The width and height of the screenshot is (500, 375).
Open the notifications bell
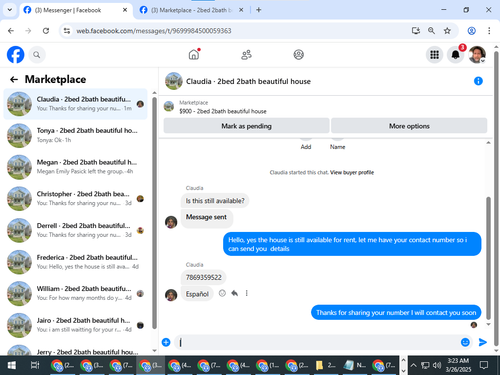click(x=456, y=55)
